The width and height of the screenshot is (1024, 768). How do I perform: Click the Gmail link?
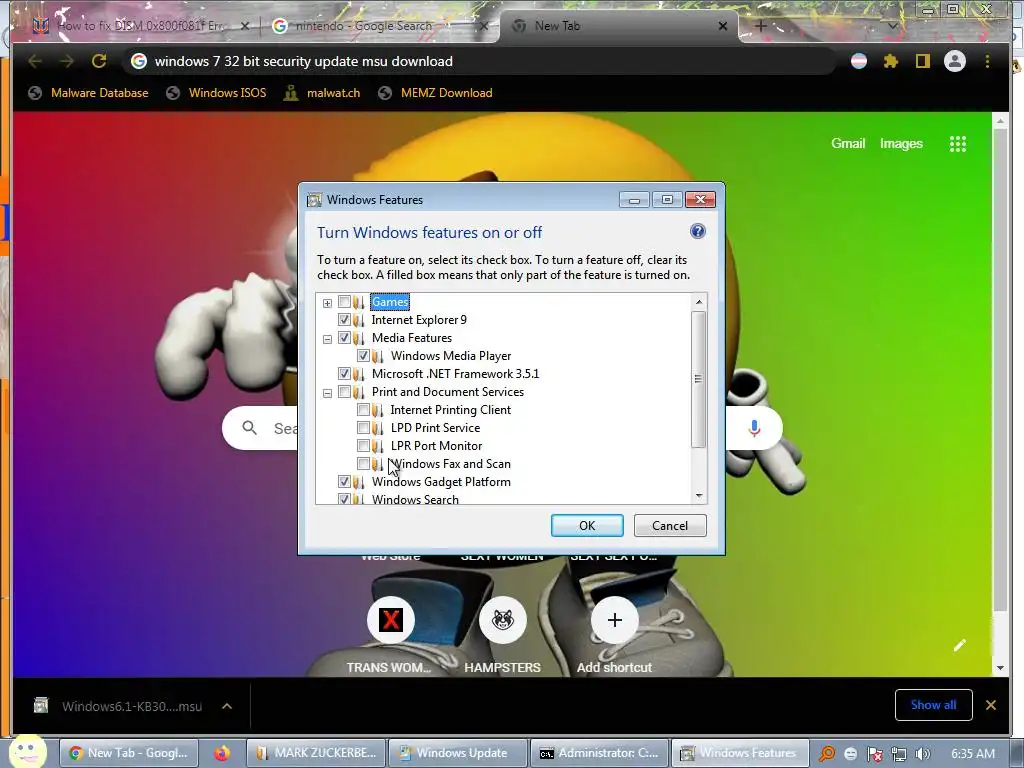click(x=848, y=144)
